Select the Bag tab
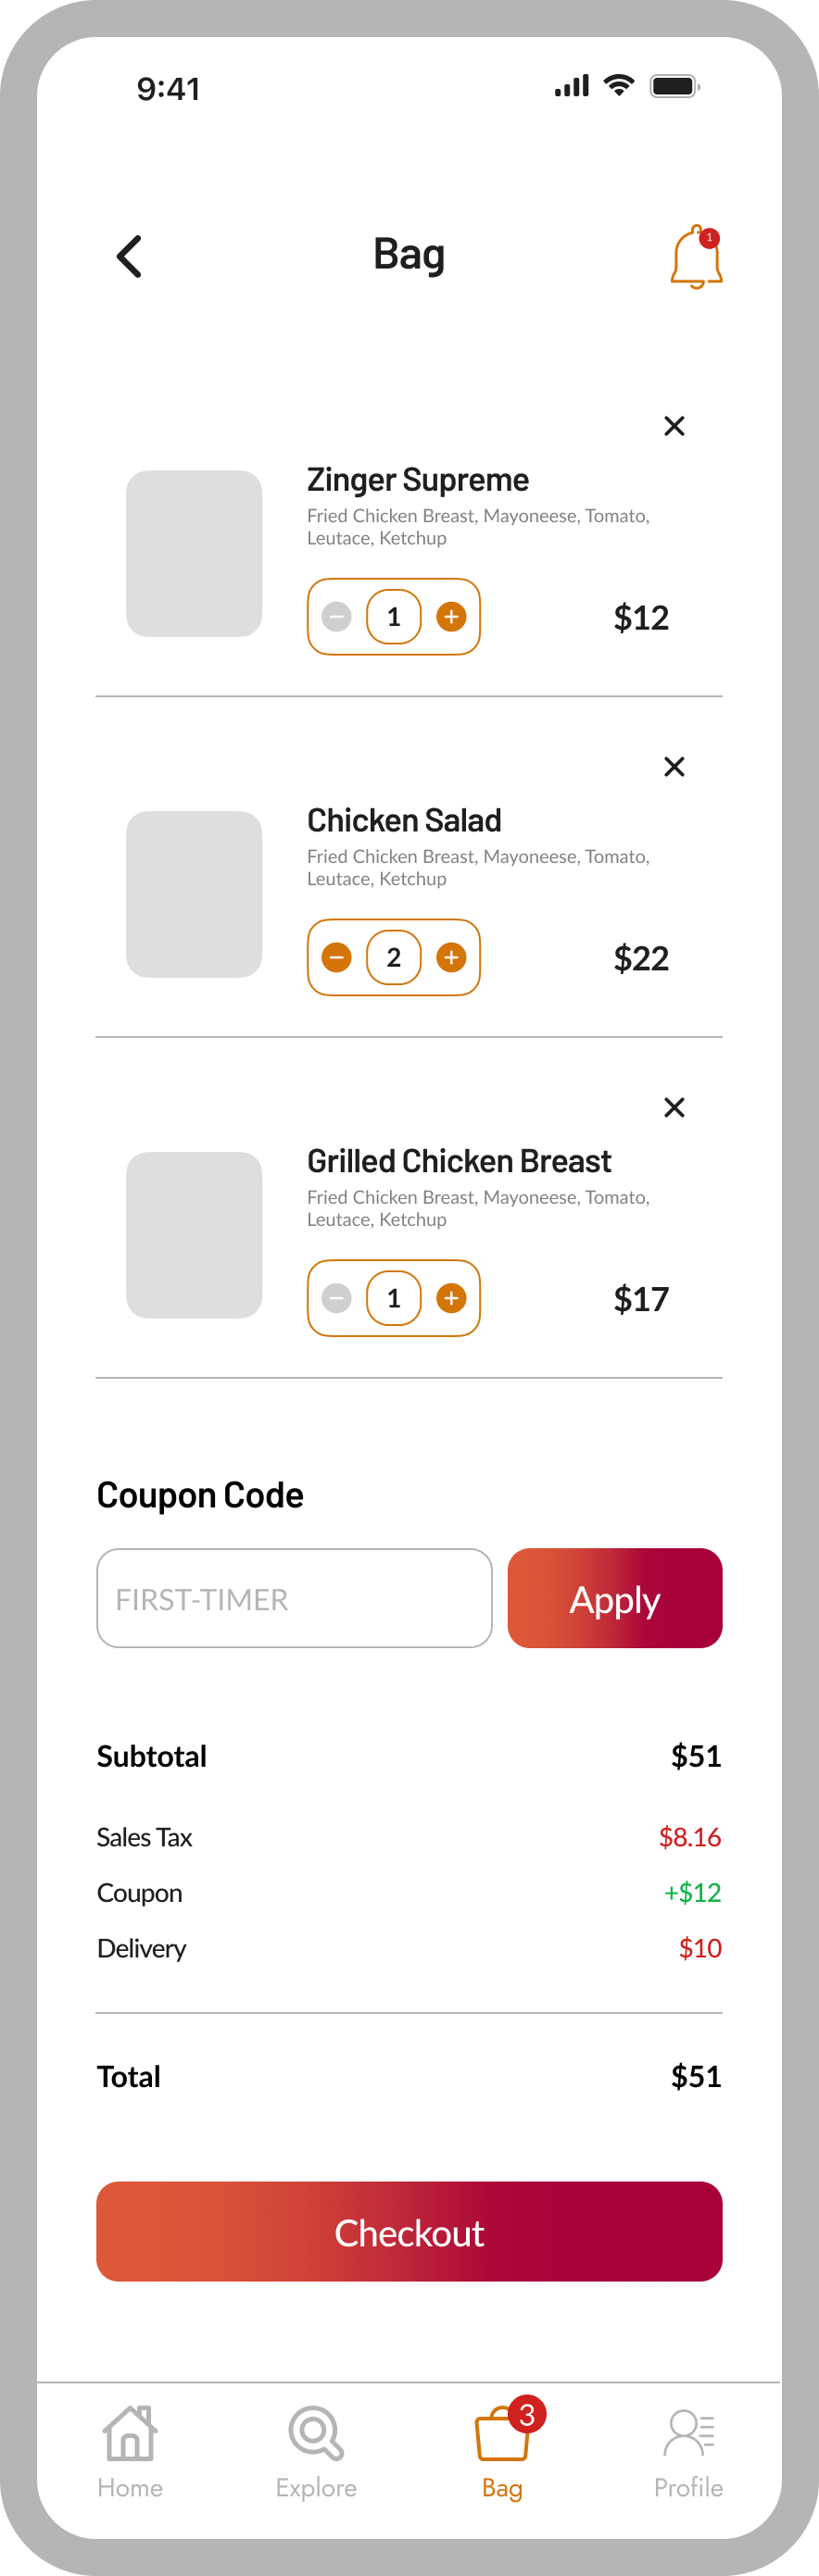 coord(502,2450)
